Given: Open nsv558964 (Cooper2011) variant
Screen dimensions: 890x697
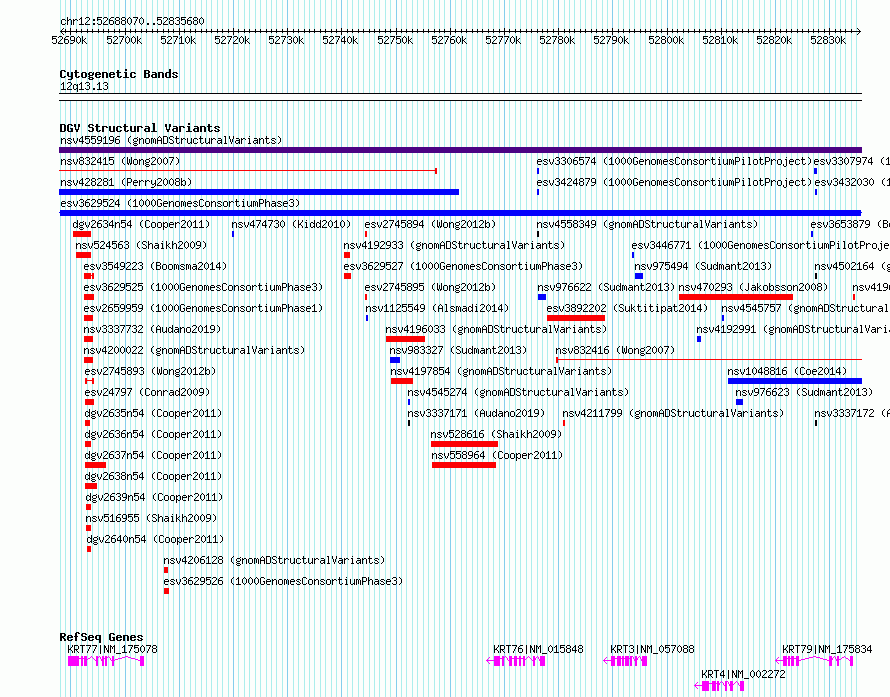Looking at the screenshot, I should pos(497,455).
